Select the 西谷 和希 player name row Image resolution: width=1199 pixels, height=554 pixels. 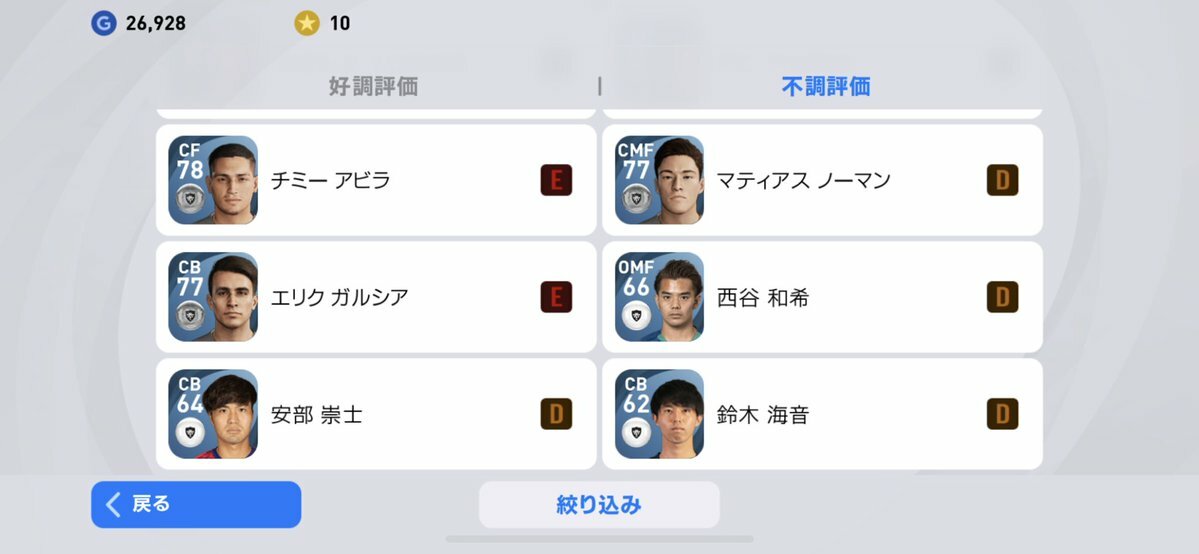(823, 297)
